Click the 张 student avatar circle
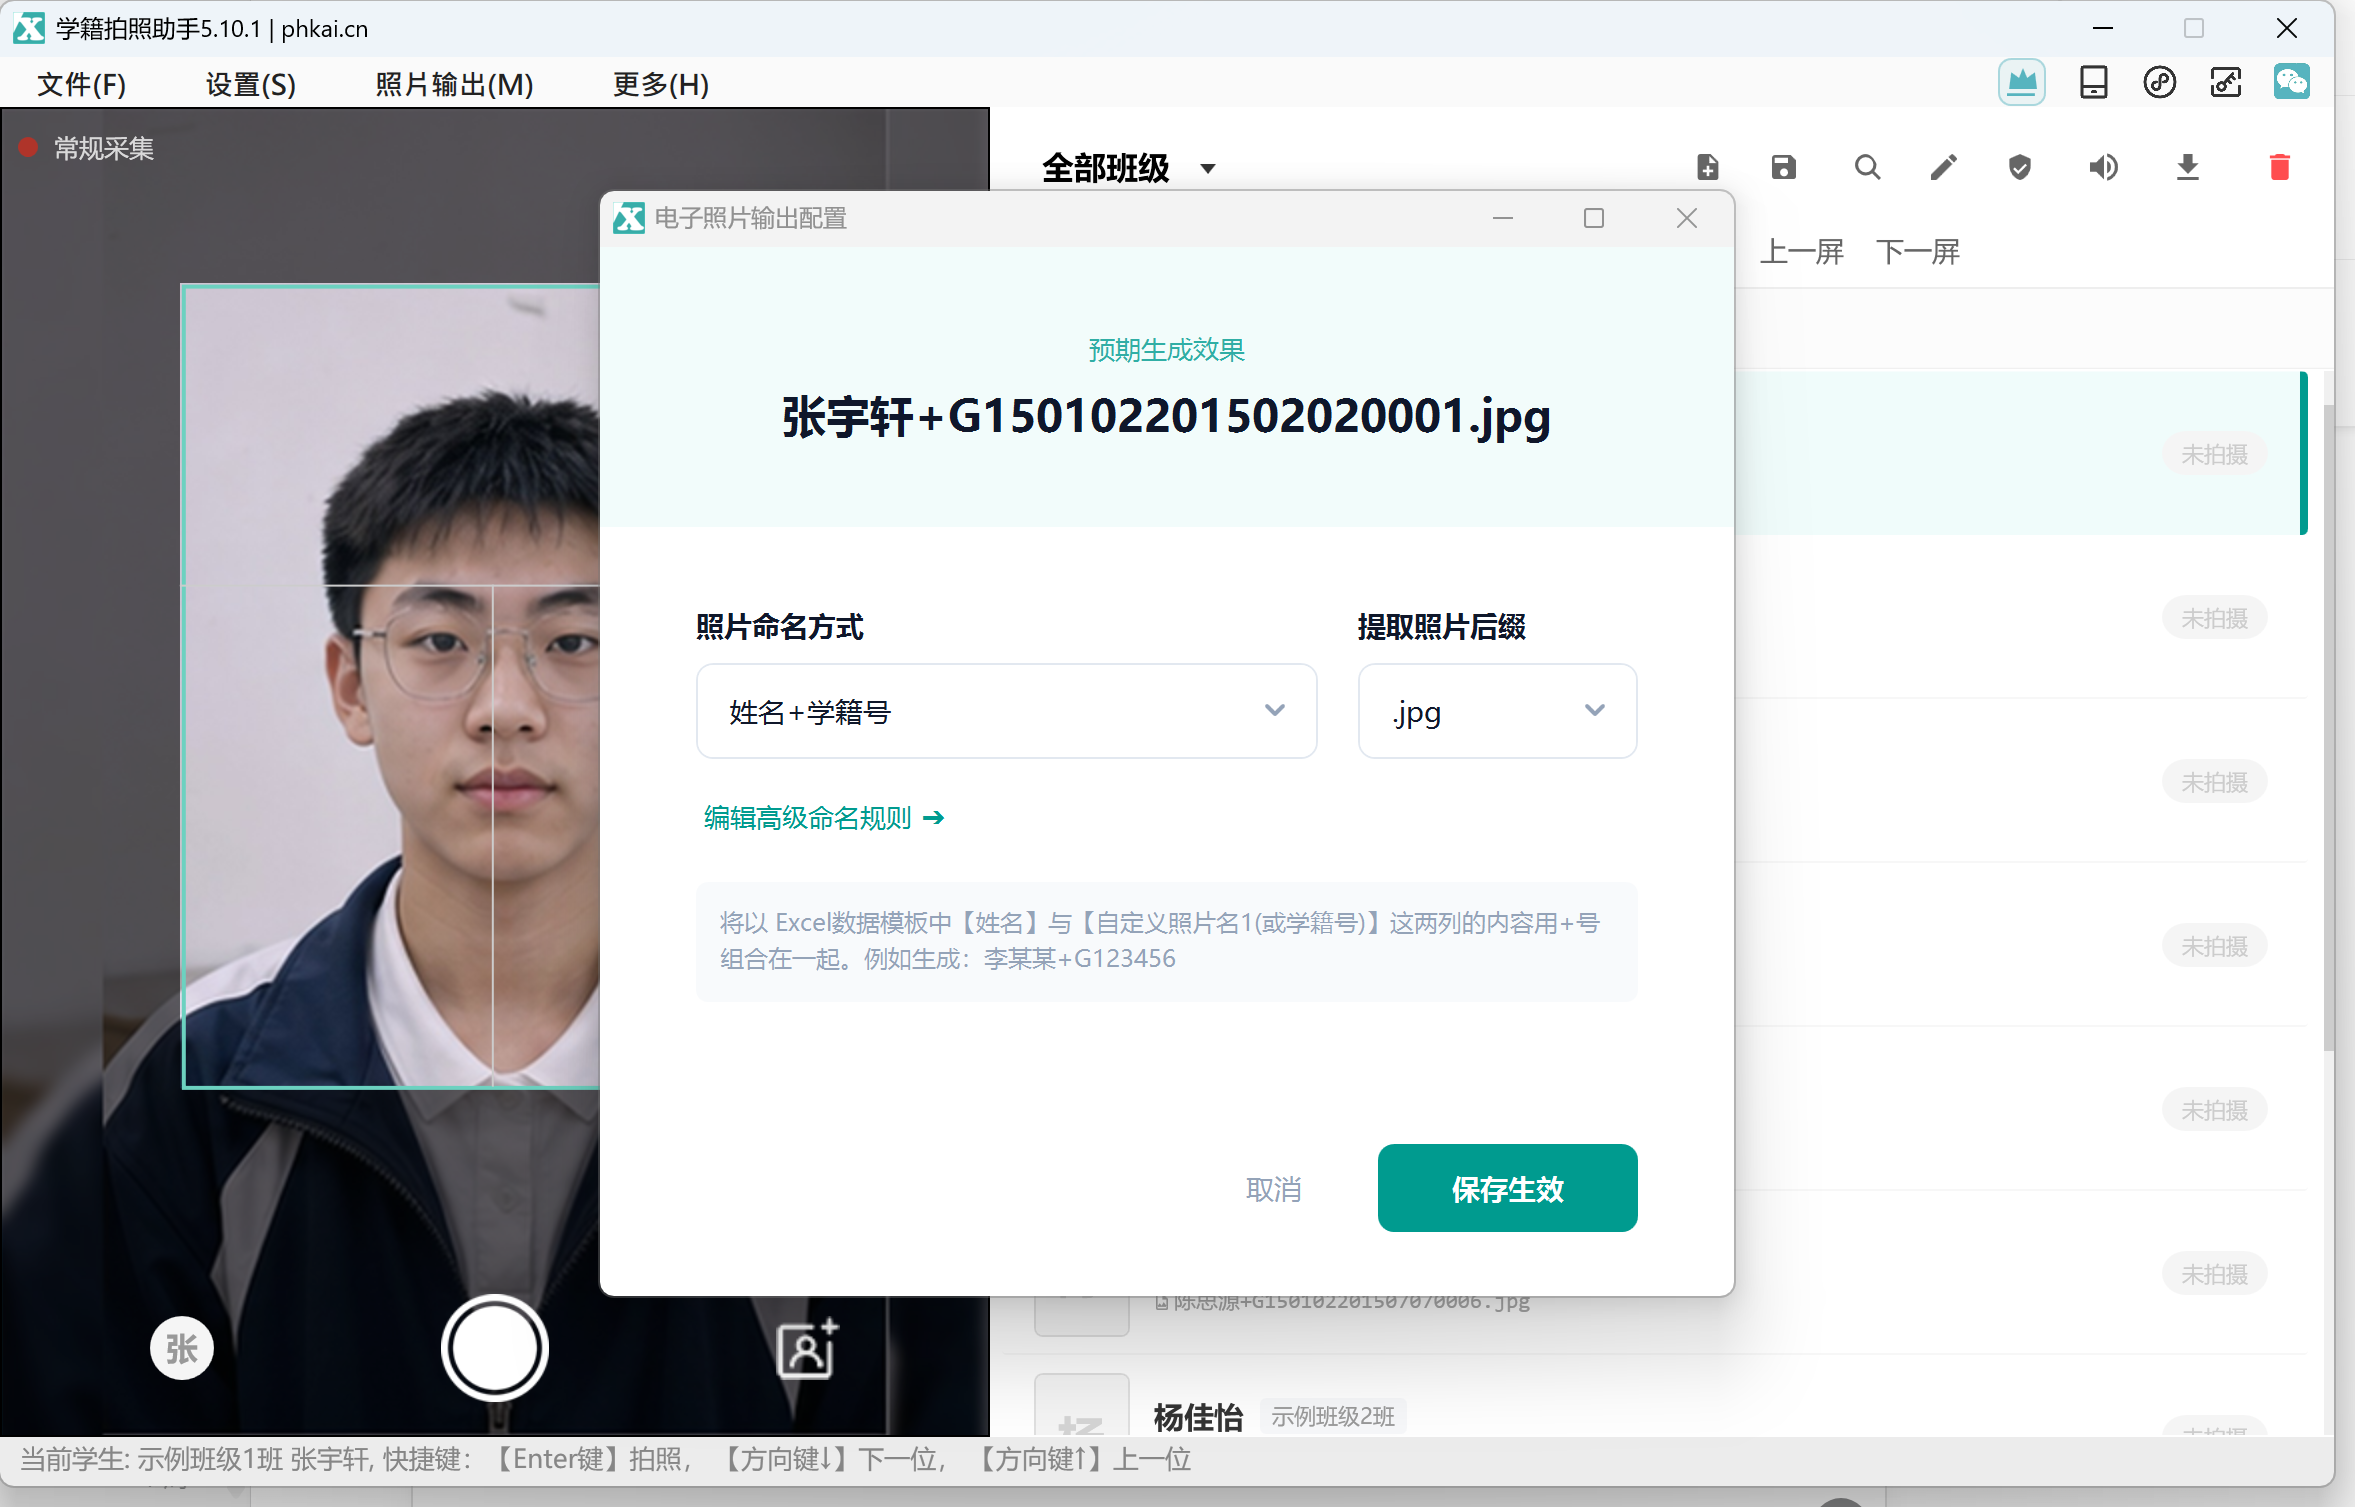Screen dimensions: 2355x1507 click(x=181, y=1348)
